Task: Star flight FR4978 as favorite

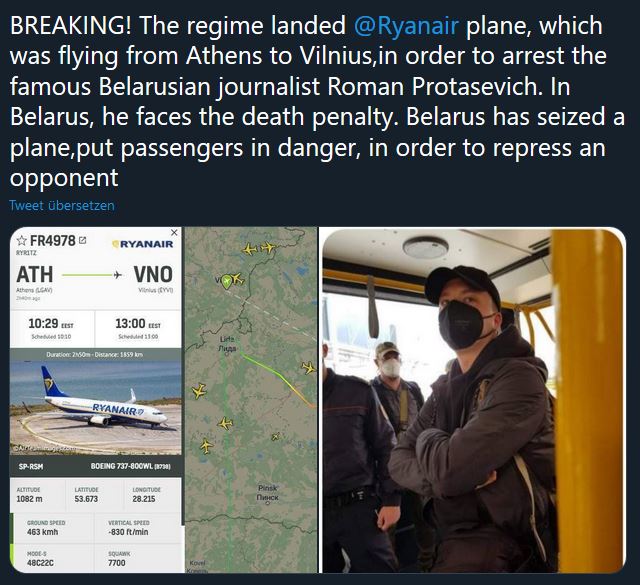Action: coord(21,241)
